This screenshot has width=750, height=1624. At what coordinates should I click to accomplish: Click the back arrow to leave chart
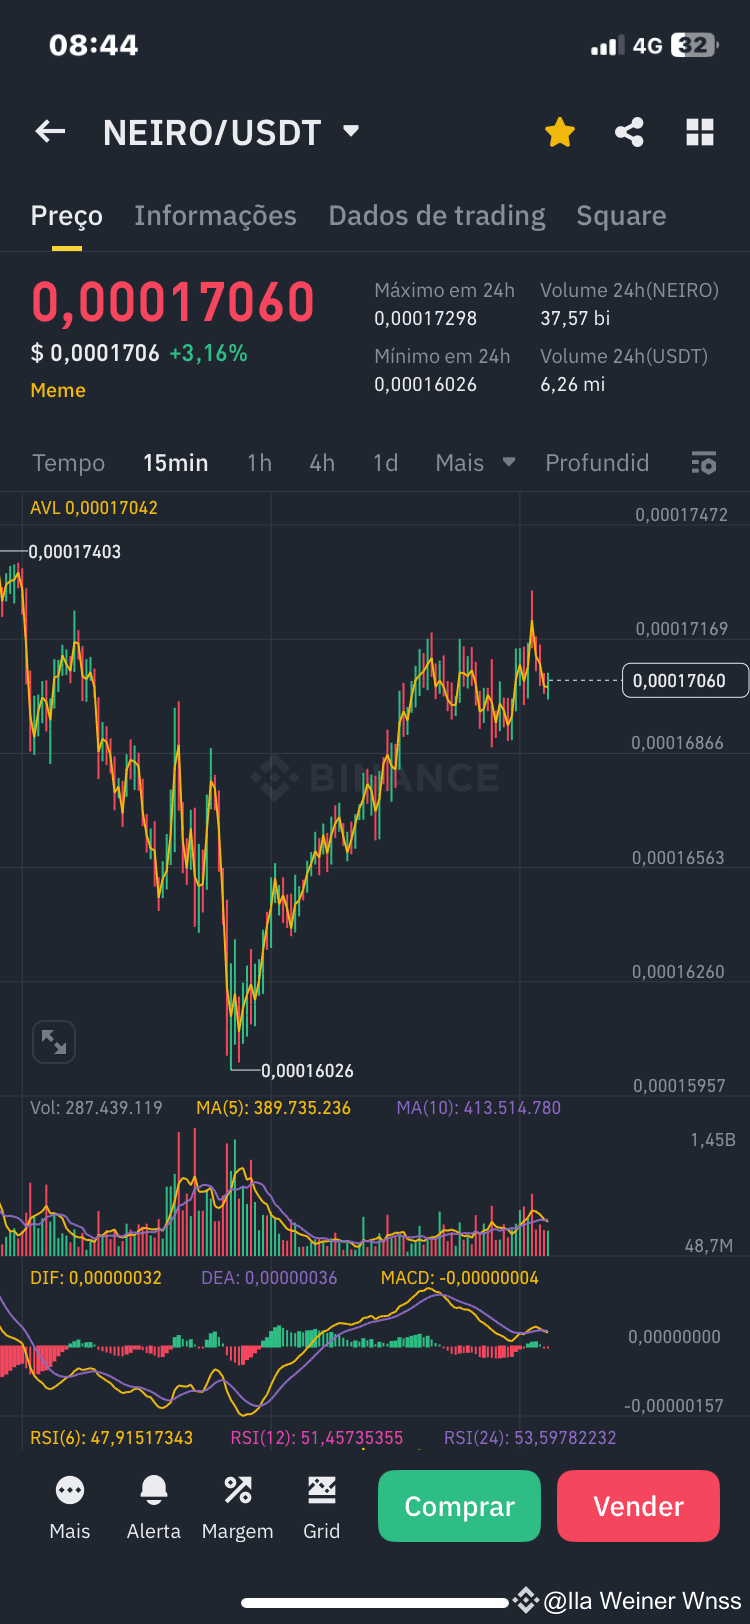pos(50,131)
